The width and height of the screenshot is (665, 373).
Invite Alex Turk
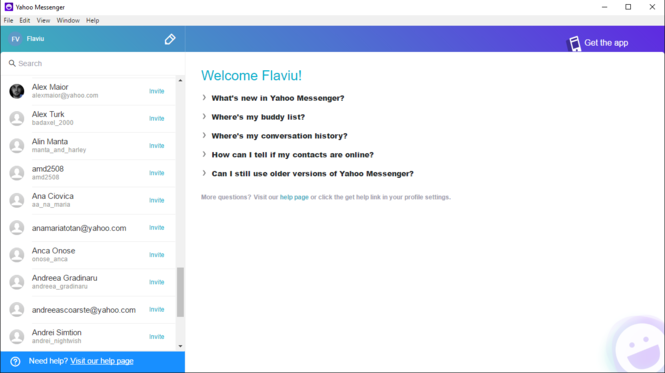tap(156, 118)
